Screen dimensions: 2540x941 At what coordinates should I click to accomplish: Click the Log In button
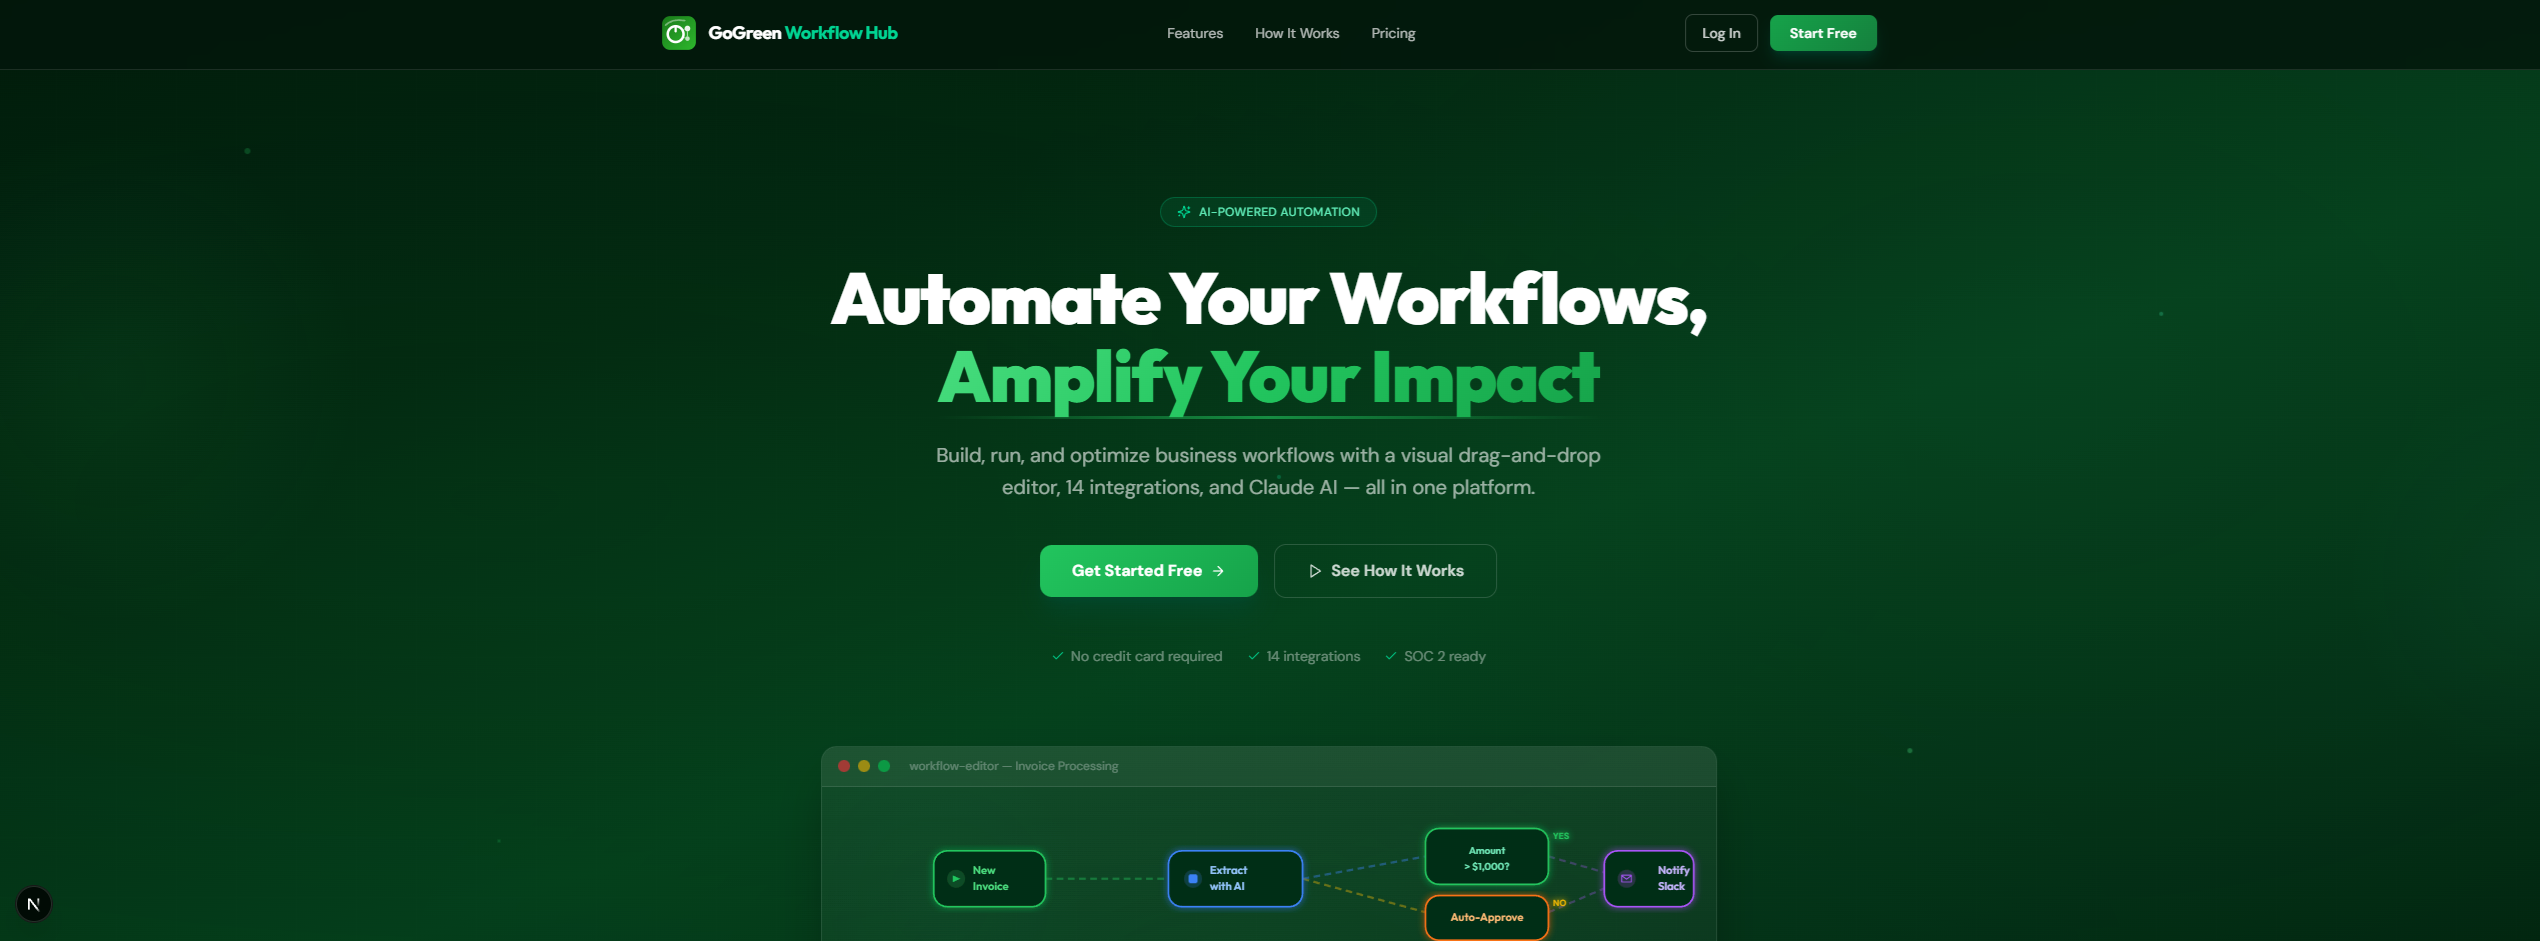[x=1720, y=32]
